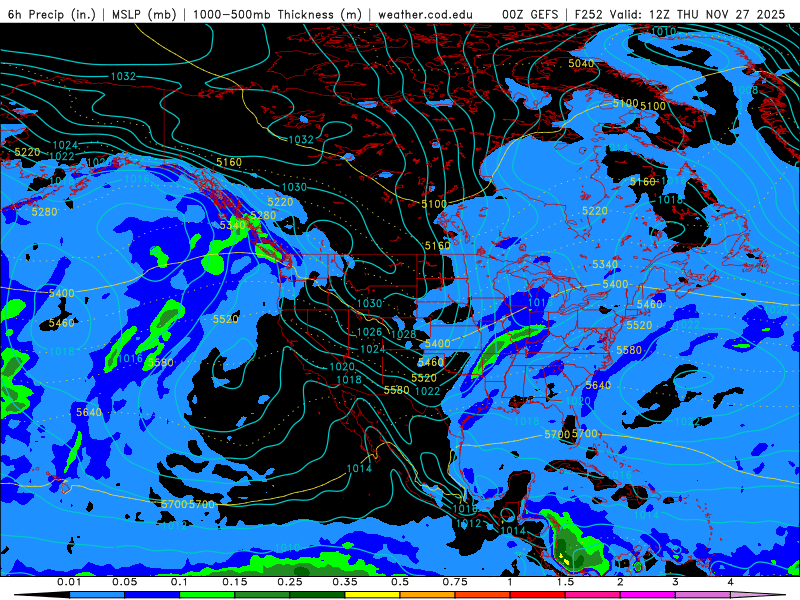
Task: Click the 0.75 legend value
Action: 455,582
